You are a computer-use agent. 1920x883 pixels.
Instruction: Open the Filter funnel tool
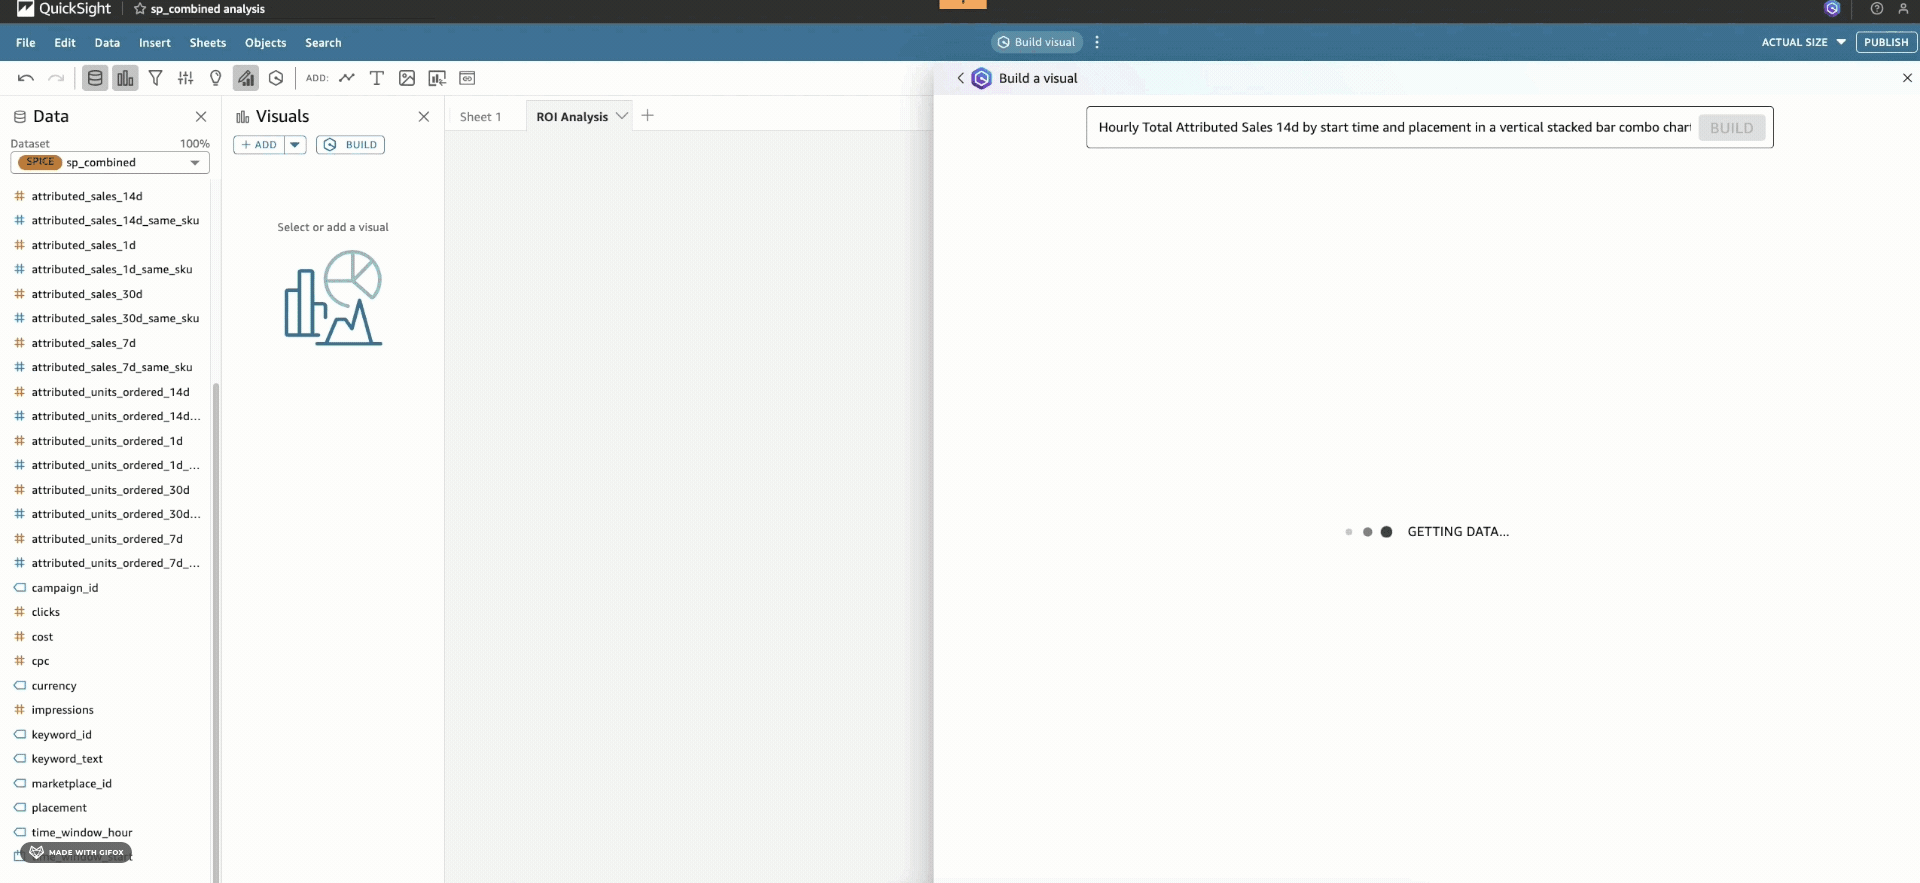coord(156,78)
